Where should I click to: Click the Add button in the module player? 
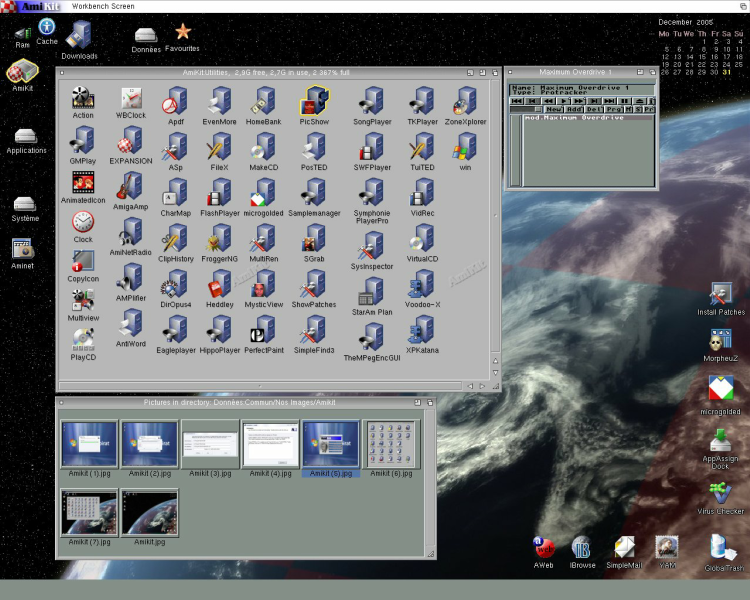tap(574, 109)
